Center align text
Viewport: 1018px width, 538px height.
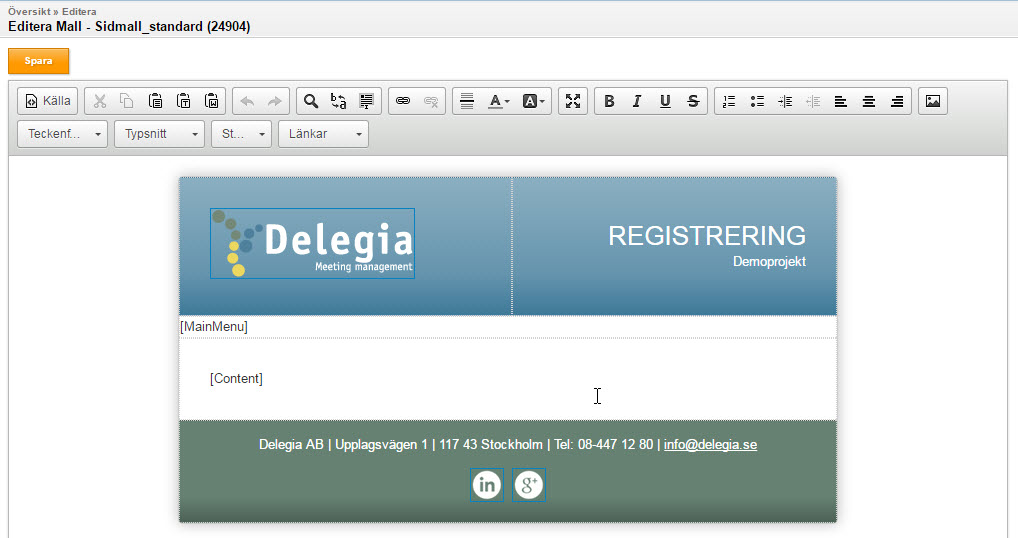(869, 101)
